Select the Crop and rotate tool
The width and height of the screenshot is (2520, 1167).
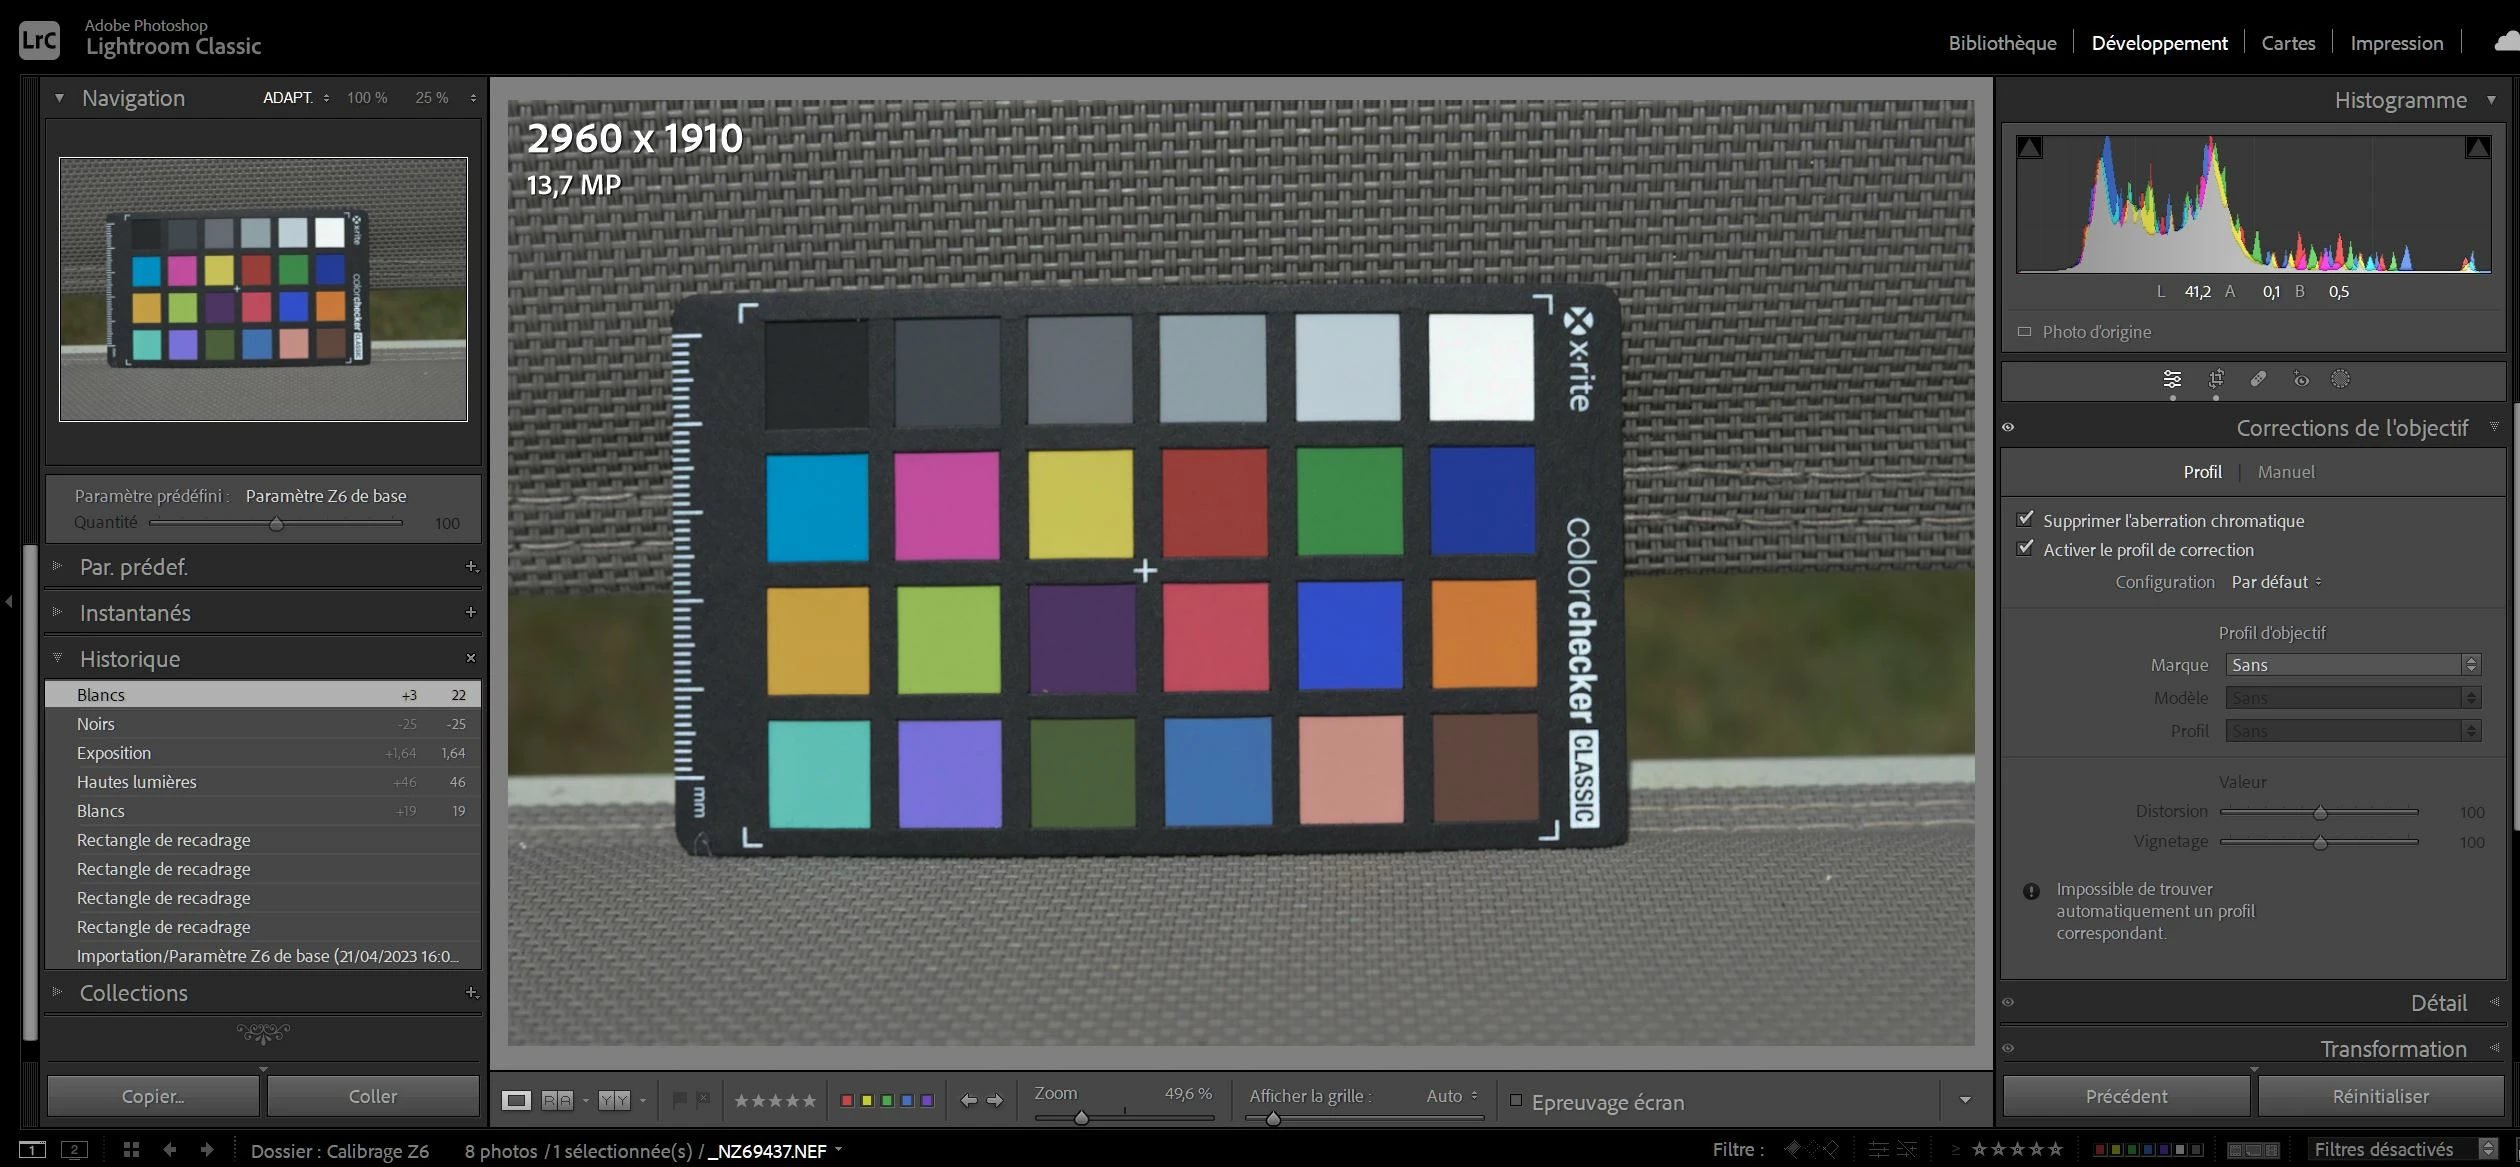[x=2216, y=379]
